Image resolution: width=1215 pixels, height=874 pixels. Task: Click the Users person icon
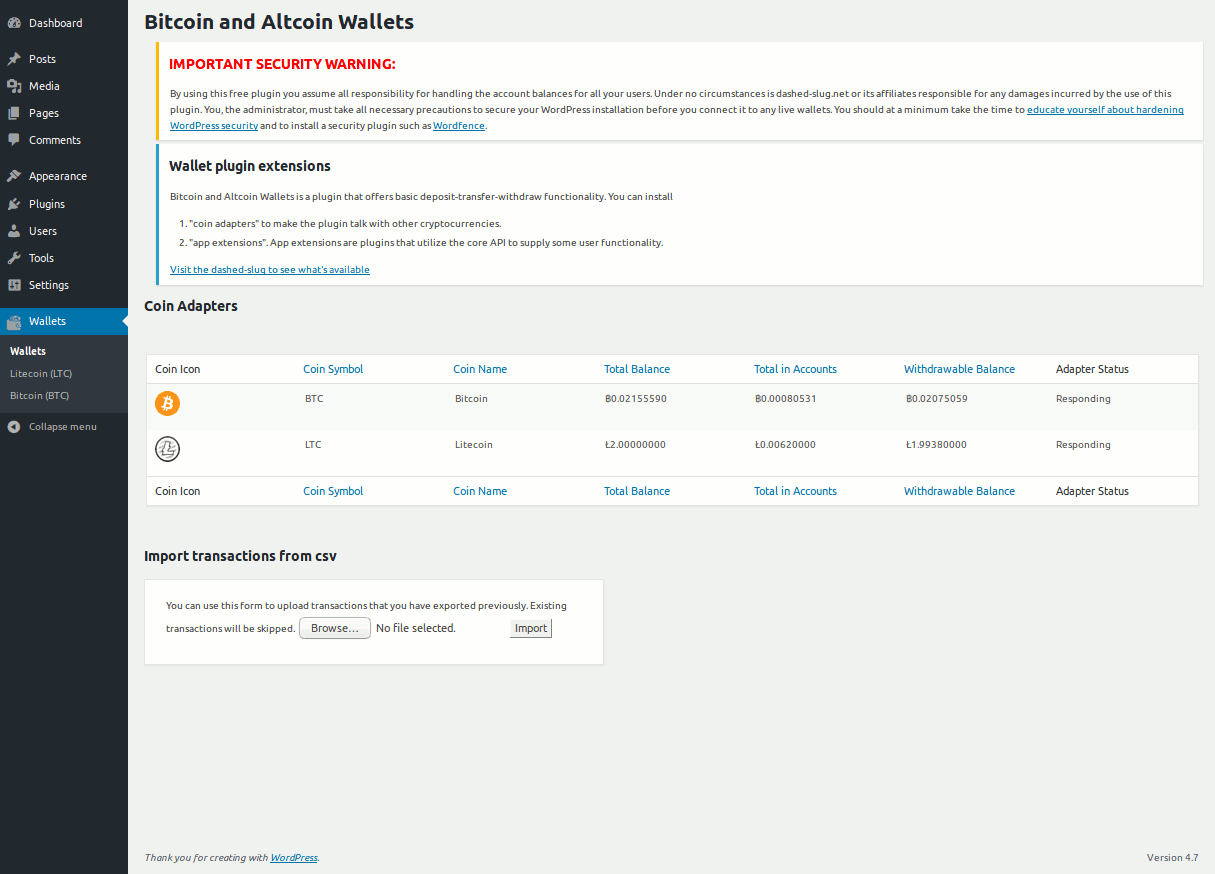pos(14,231)
